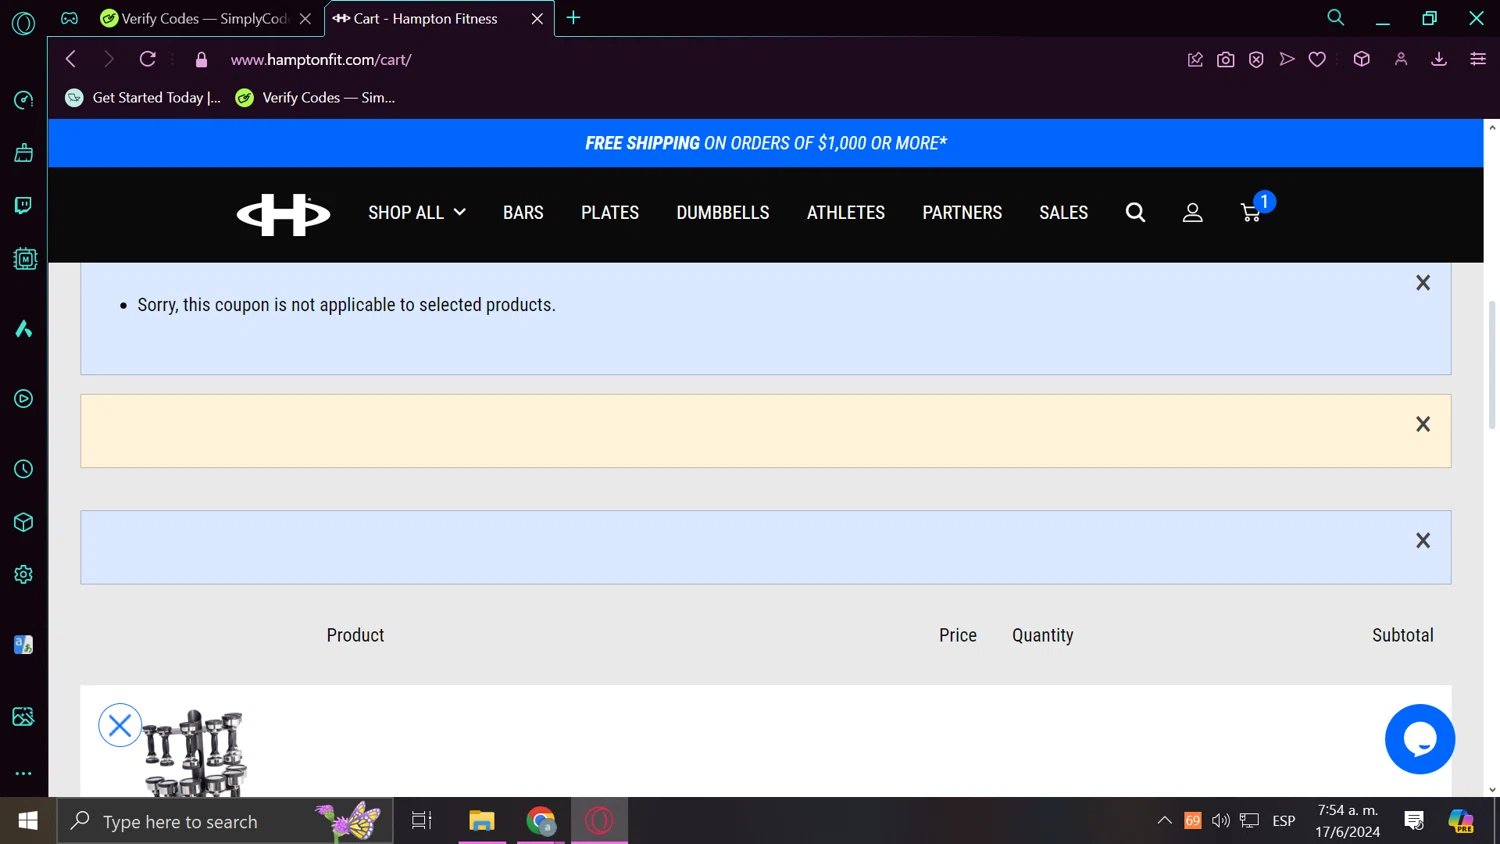Dismiss the empty yellow notice banner
The width and height of the screenshot is (1500, 844).
coord(1423,424)
